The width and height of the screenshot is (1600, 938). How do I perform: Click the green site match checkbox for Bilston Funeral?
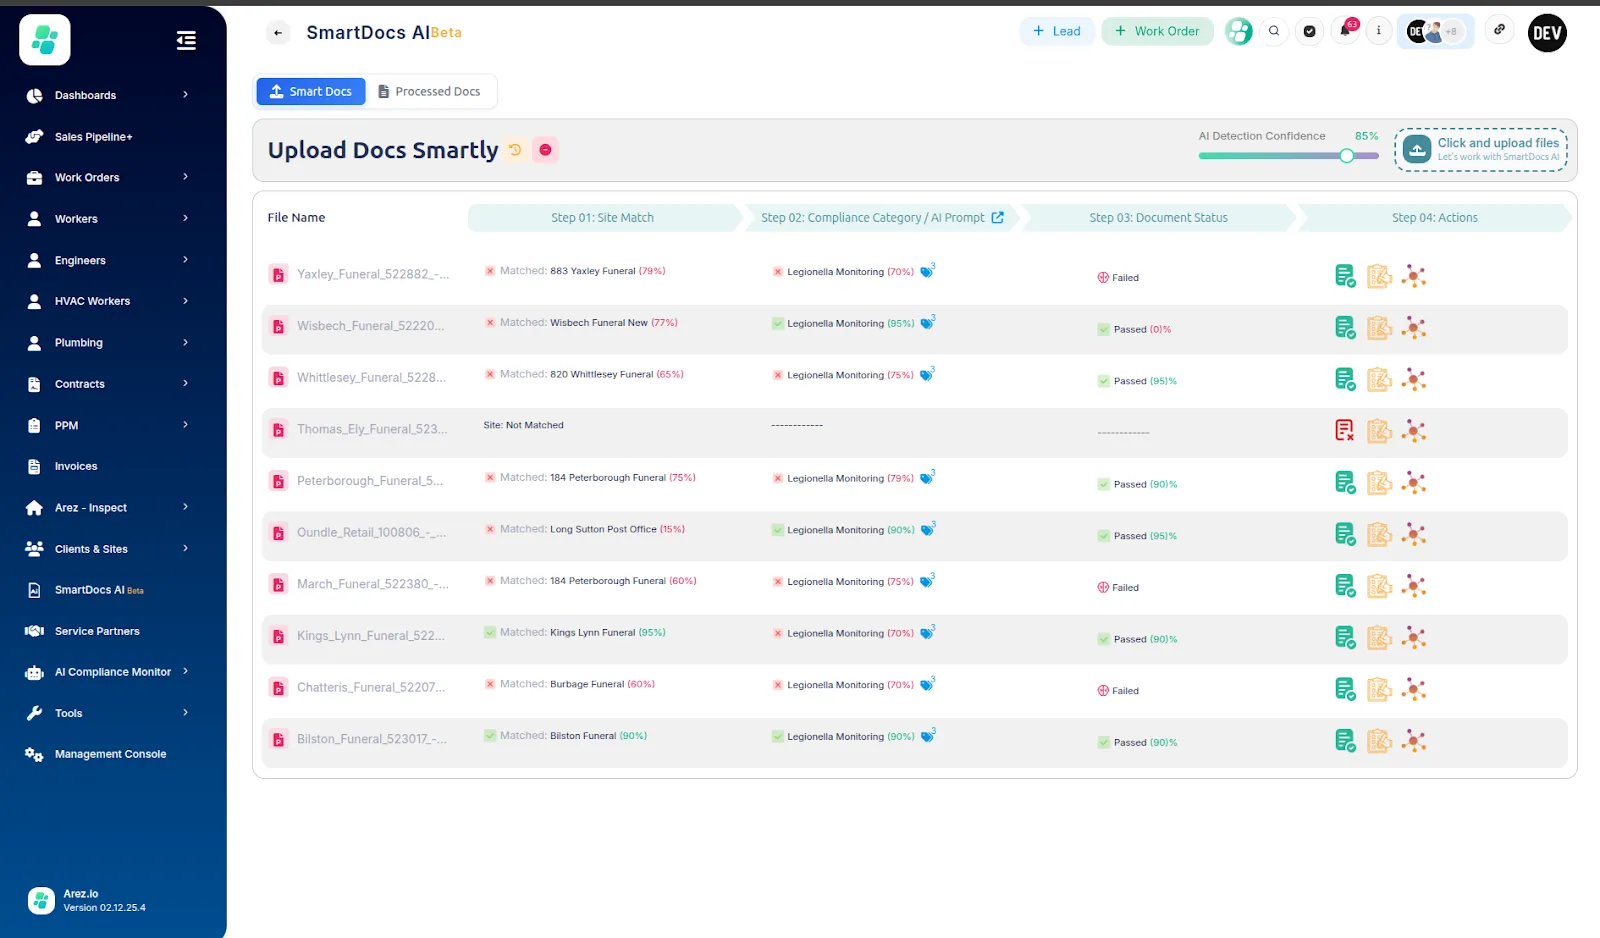[x=490, y=736]
